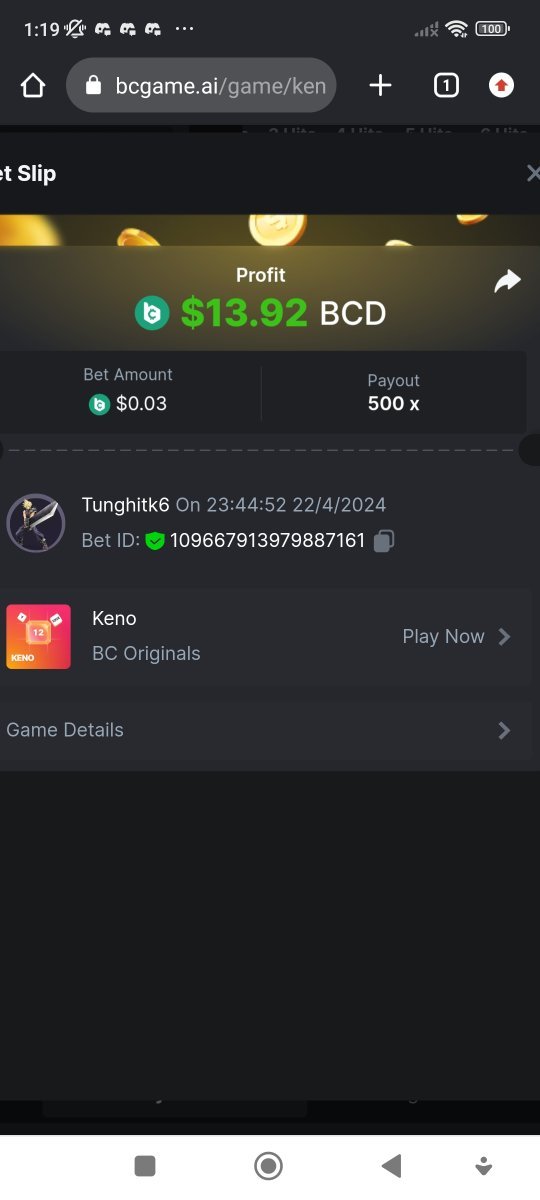Image resolution: width=540 pixels, height=1200 pixels.
Task: Close the Bet Slip panel
Action: pyautogui.click(x=532, y=173)
